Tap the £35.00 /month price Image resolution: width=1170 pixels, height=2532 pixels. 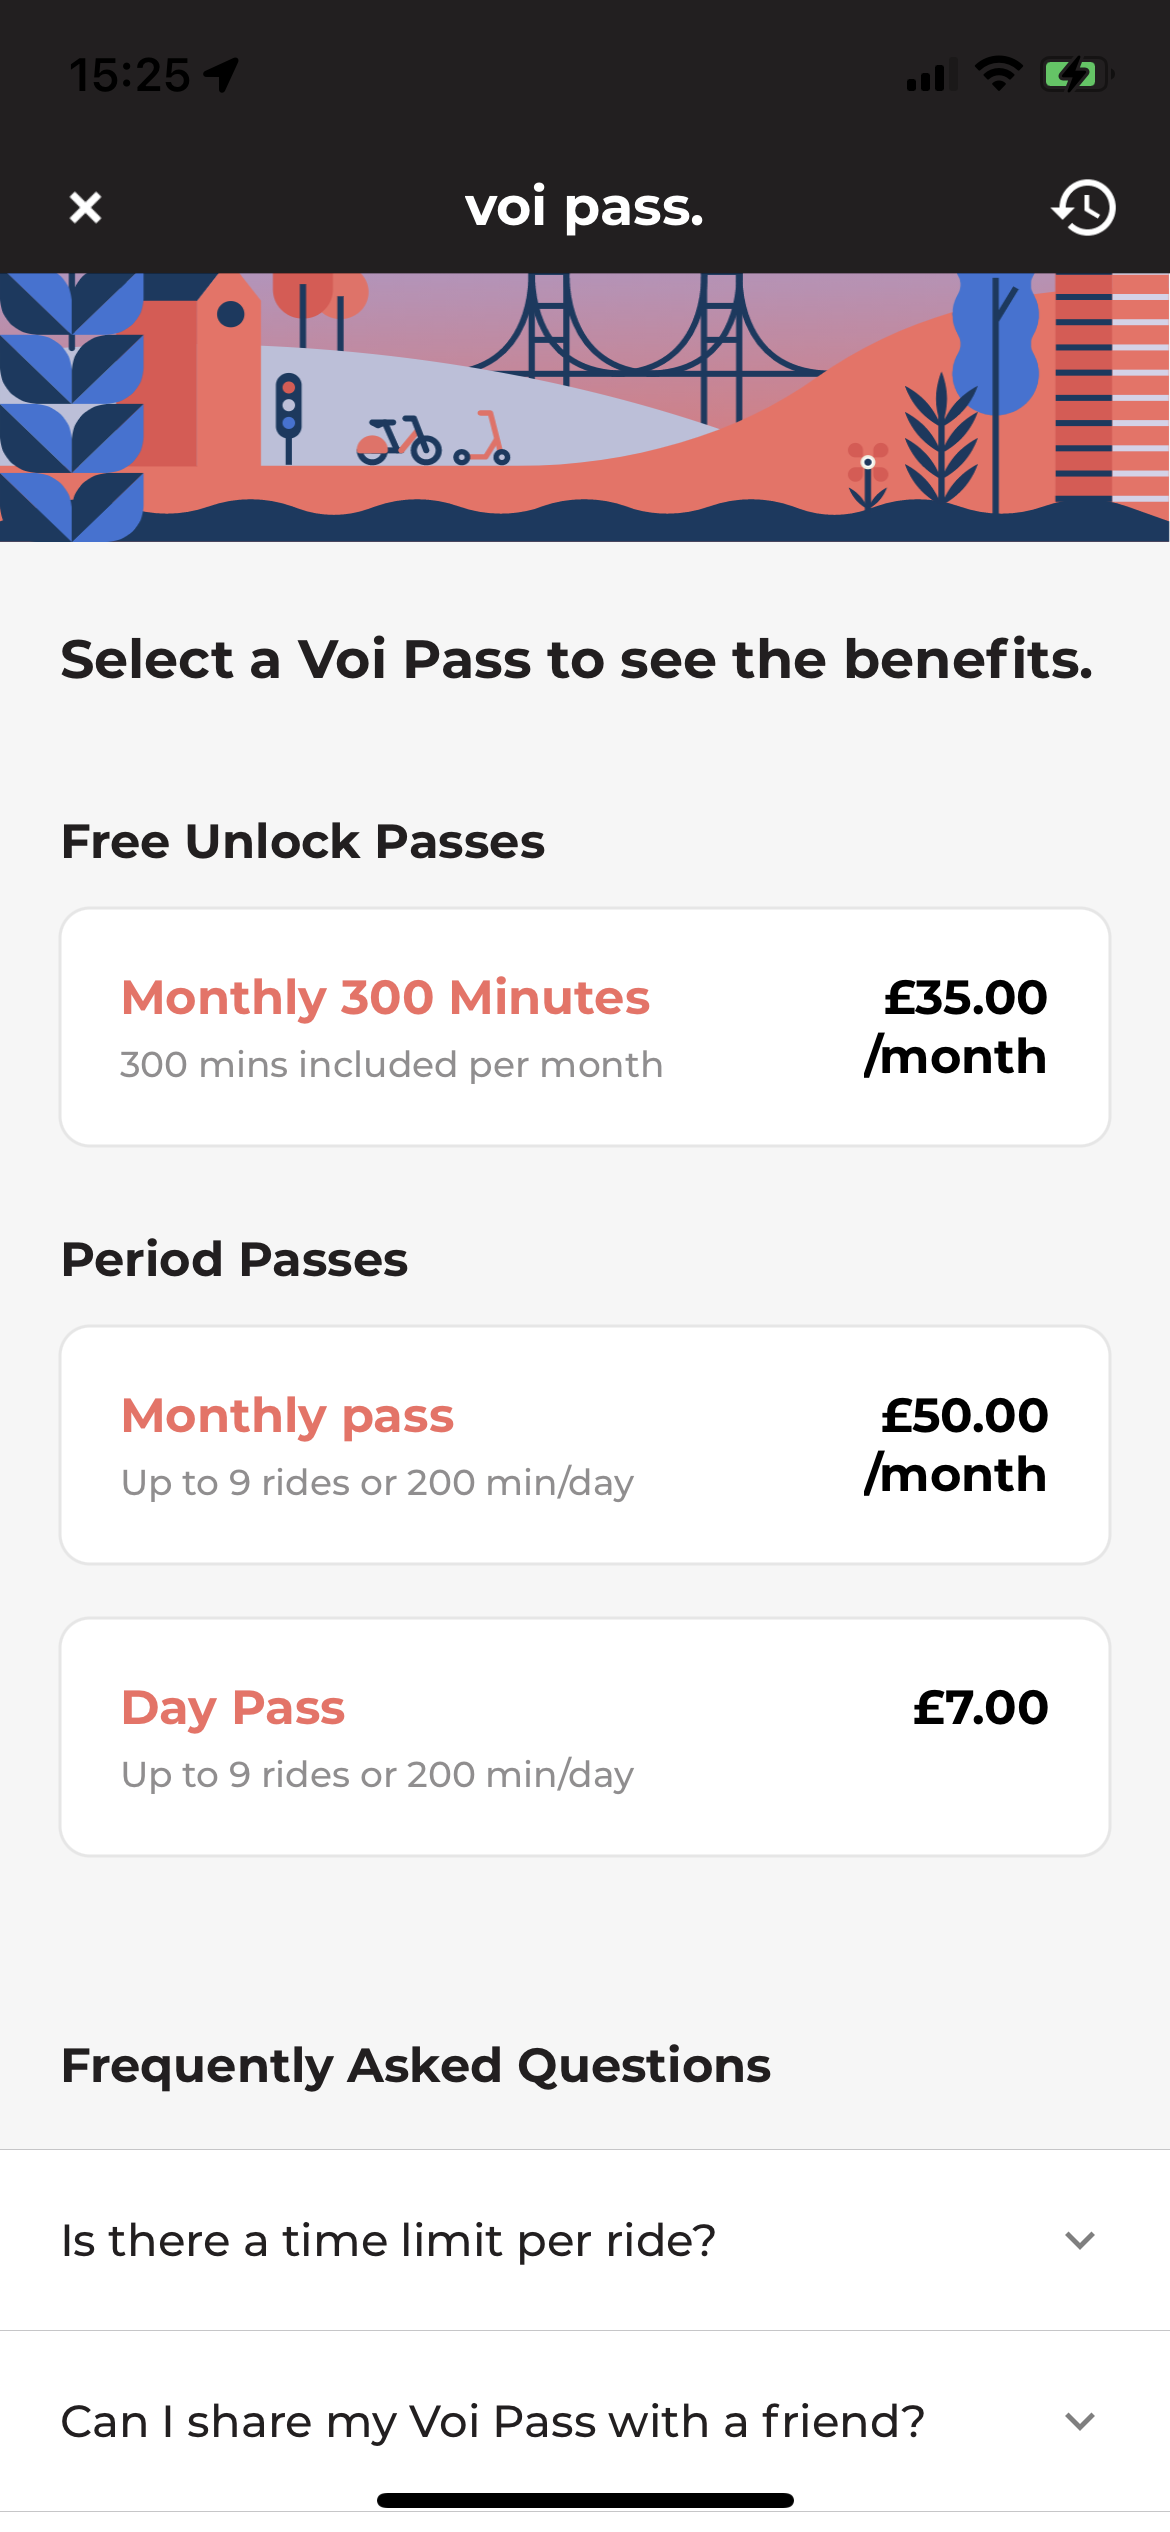[x=956, y=1027]
